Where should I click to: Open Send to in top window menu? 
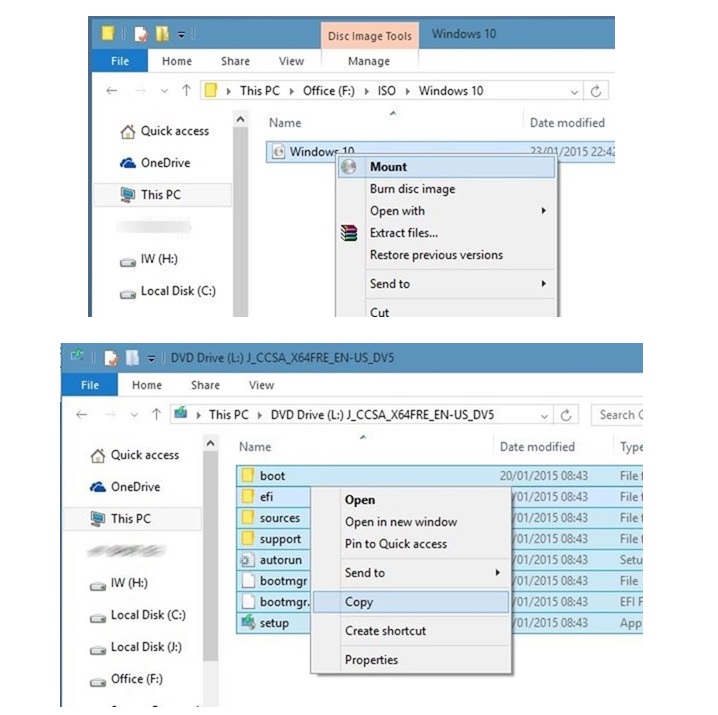(446, 284)
